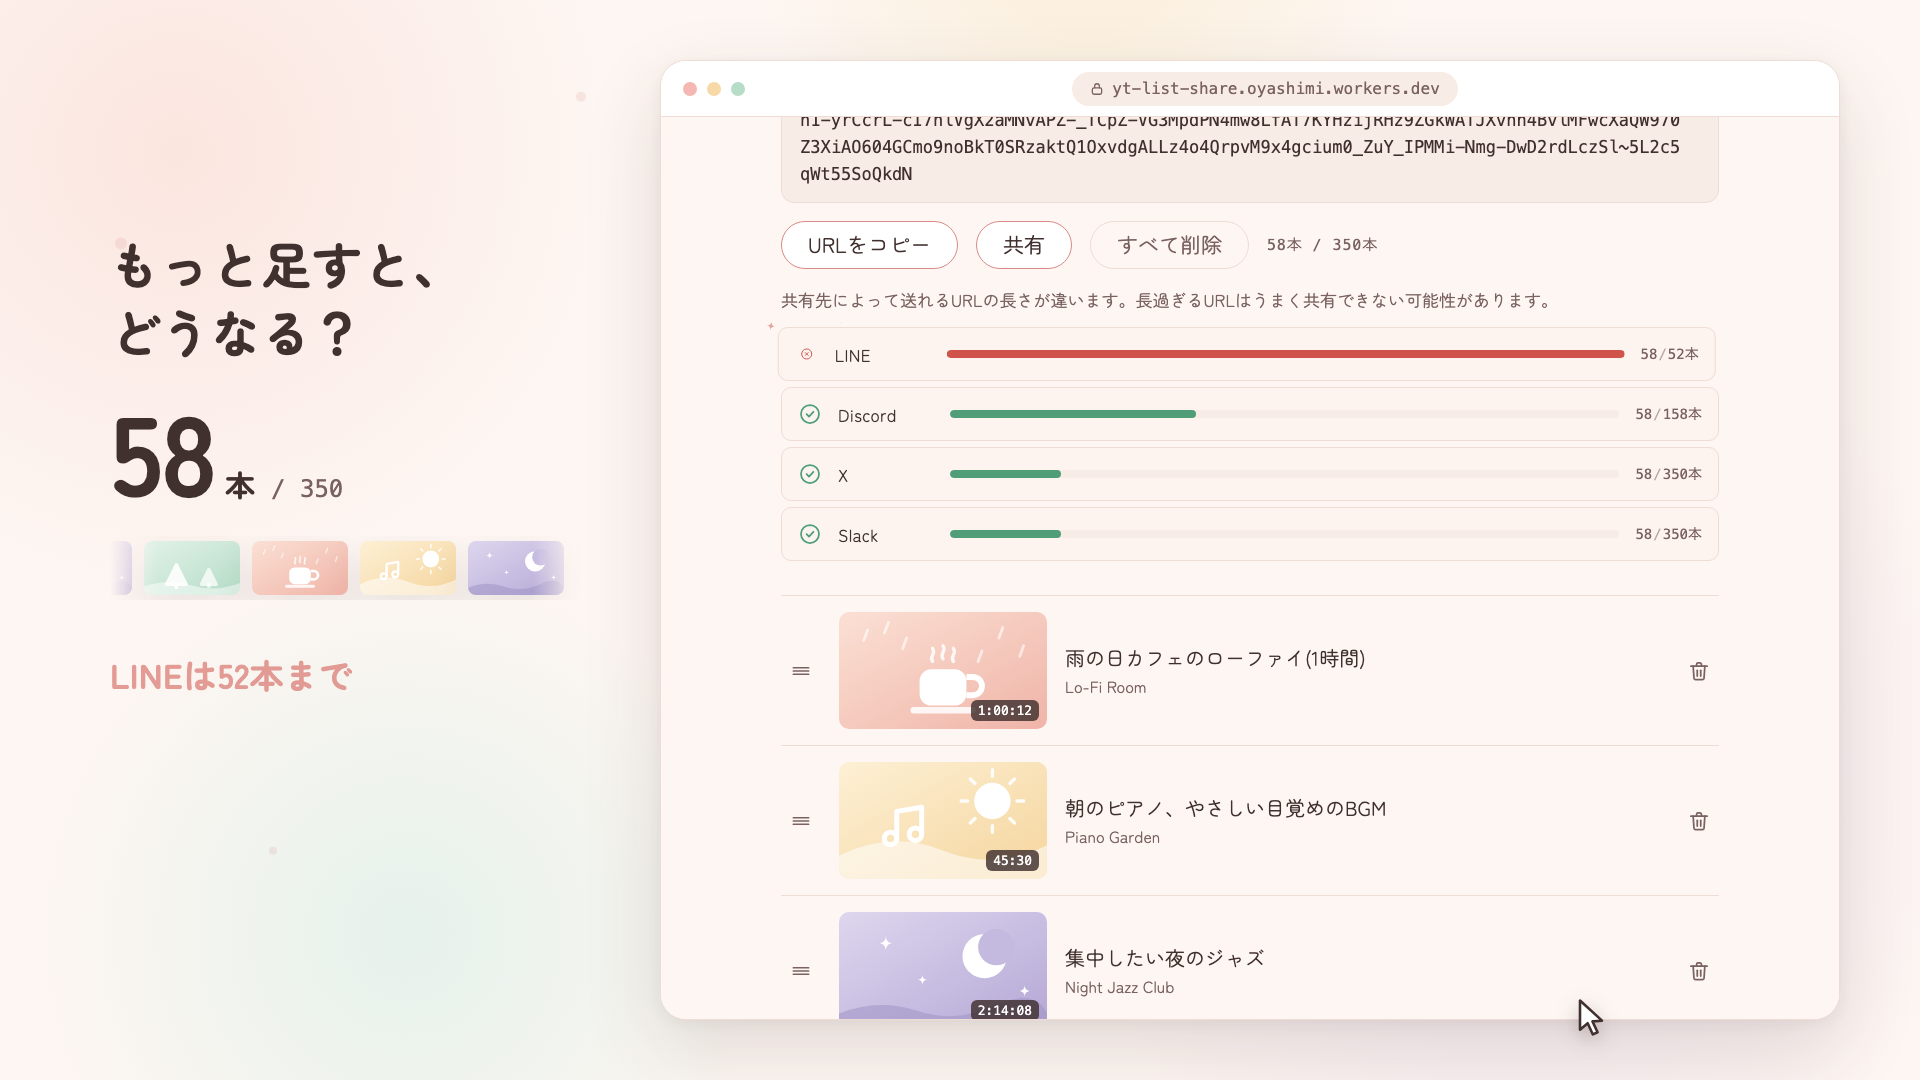This screenshot has height=1080, width=1920.
Task: Open the 共有 share button
Action: click(x=1023, y=245)
